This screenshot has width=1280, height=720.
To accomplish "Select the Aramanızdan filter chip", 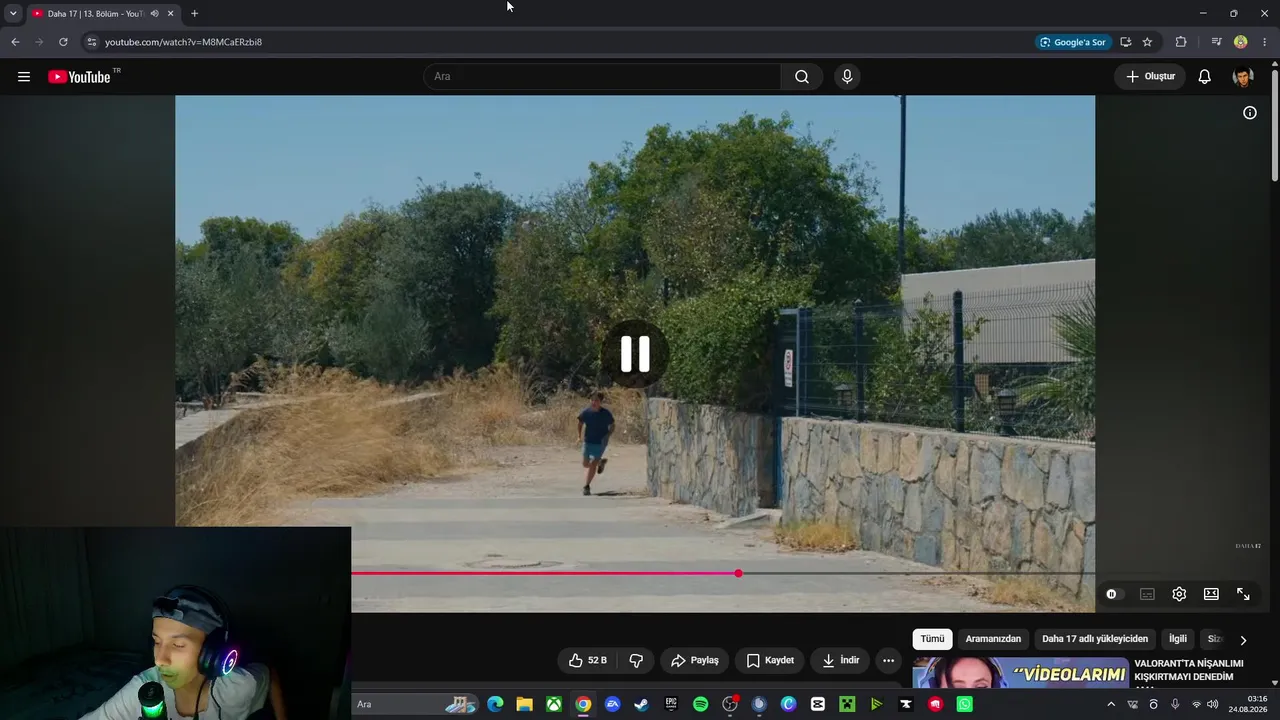I will click(x=993, y=639).
